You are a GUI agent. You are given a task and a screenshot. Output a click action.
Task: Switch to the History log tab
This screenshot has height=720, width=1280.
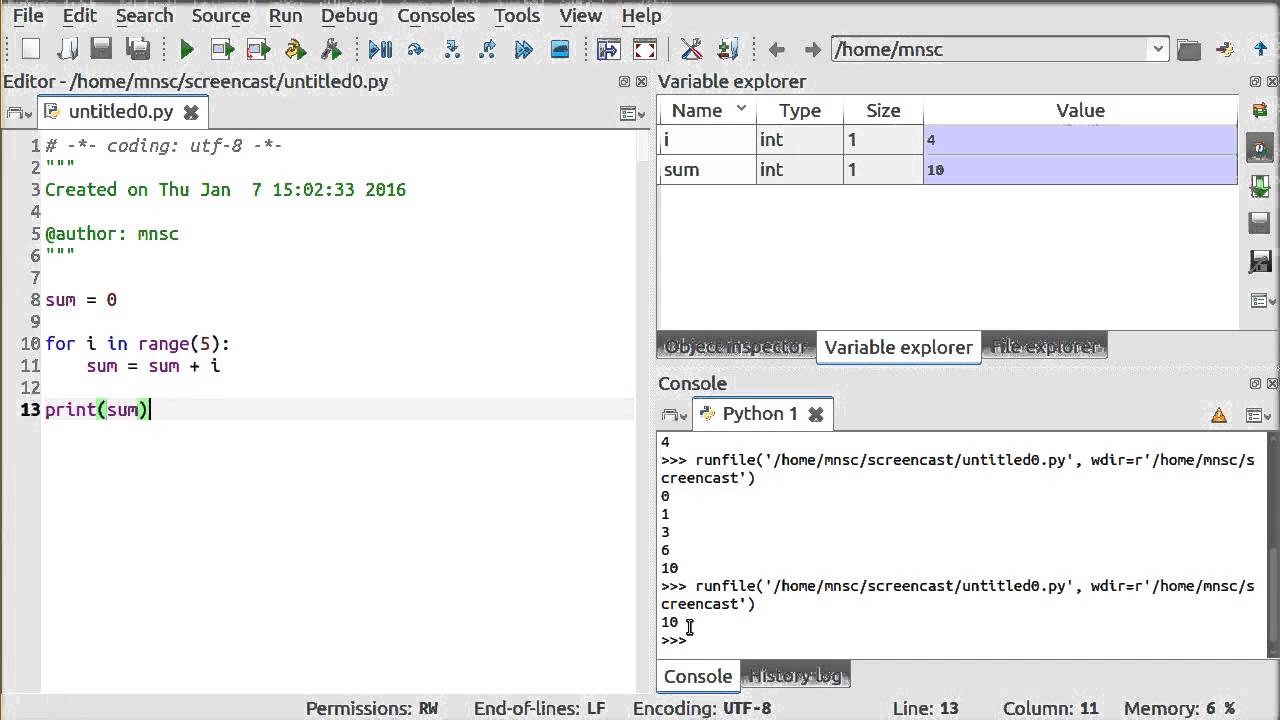795,676
